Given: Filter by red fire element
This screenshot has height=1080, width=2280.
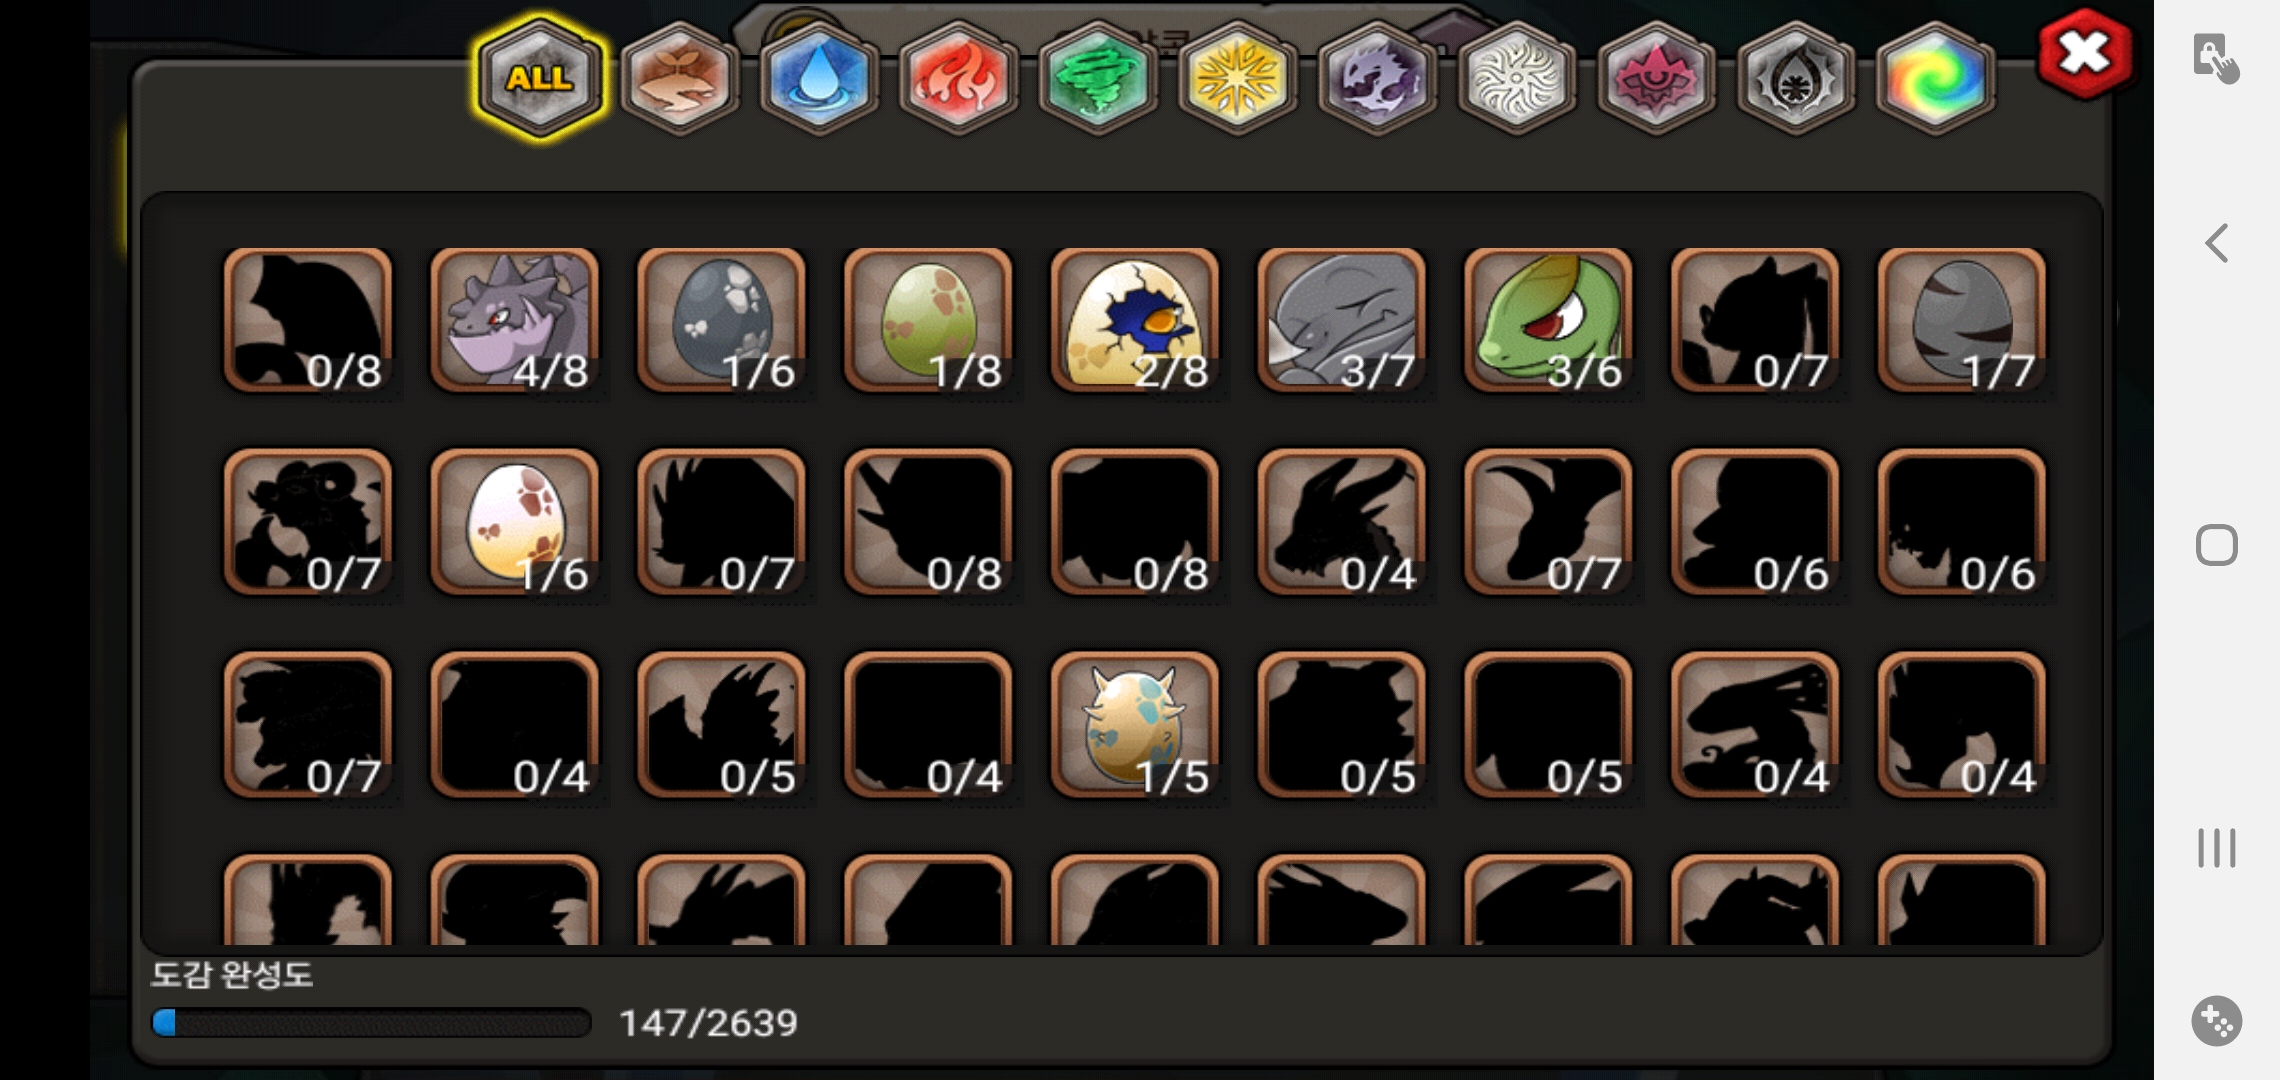Looking at the screenshot, I should click(x=958, y=78).
